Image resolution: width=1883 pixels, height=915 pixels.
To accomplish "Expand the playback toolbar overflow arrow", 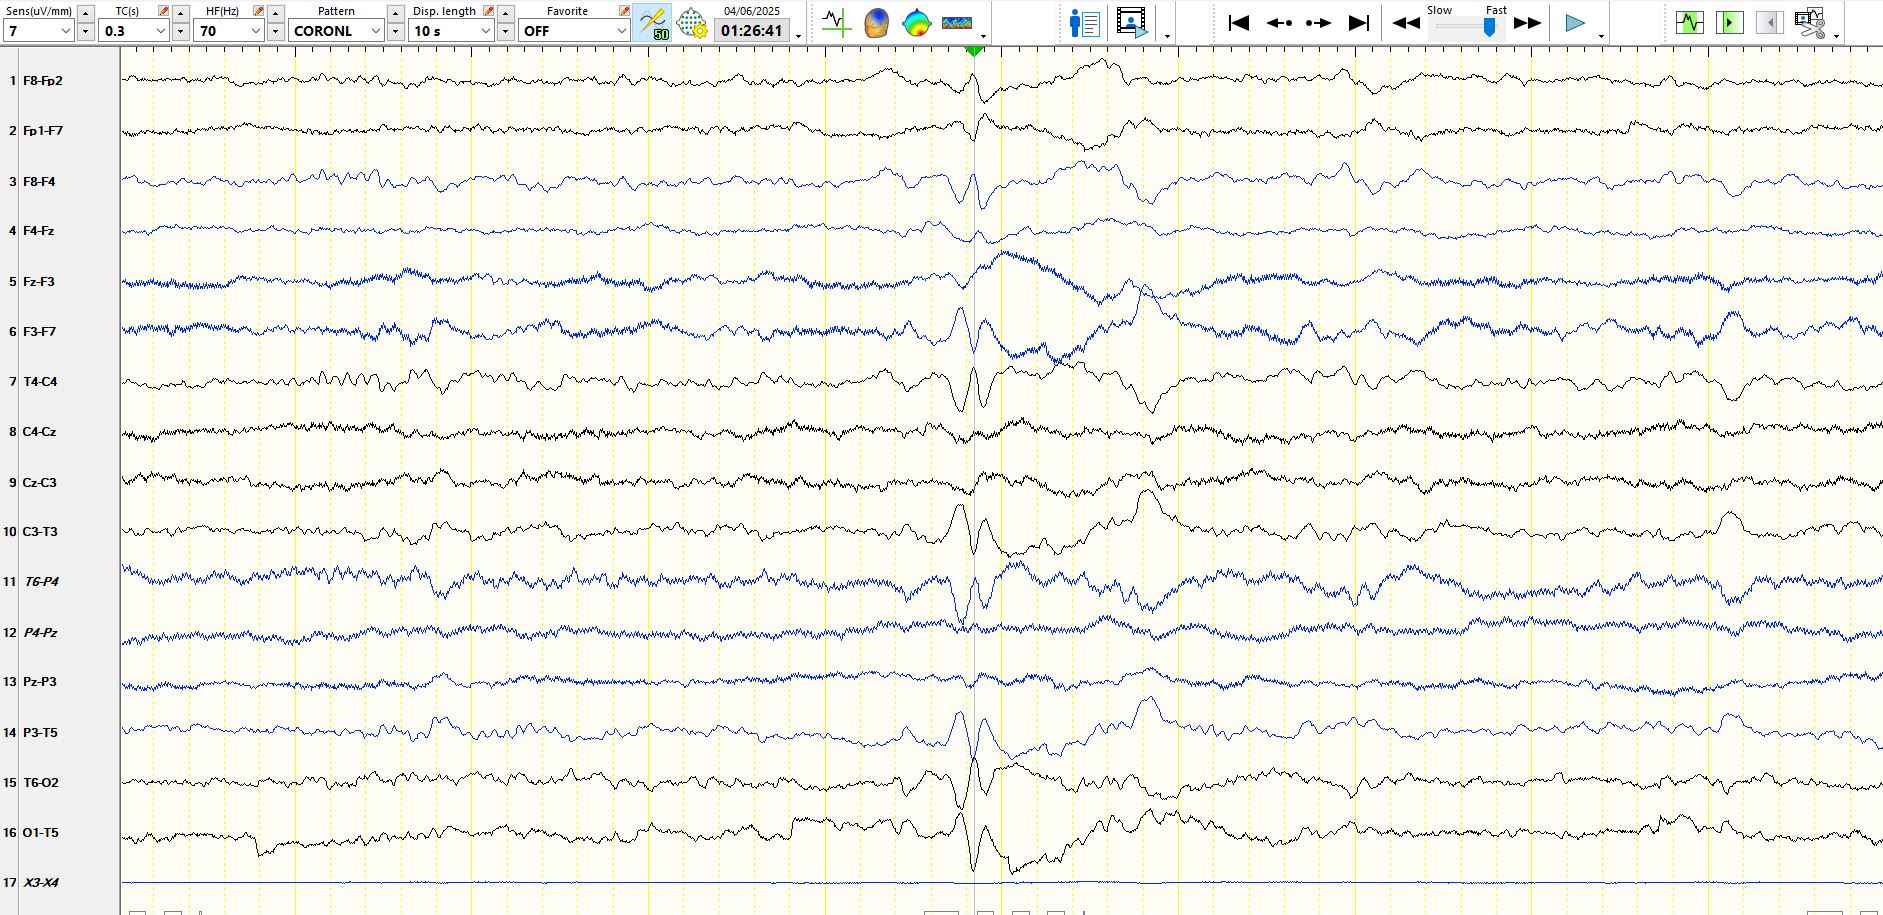I will coord(1601,36).
